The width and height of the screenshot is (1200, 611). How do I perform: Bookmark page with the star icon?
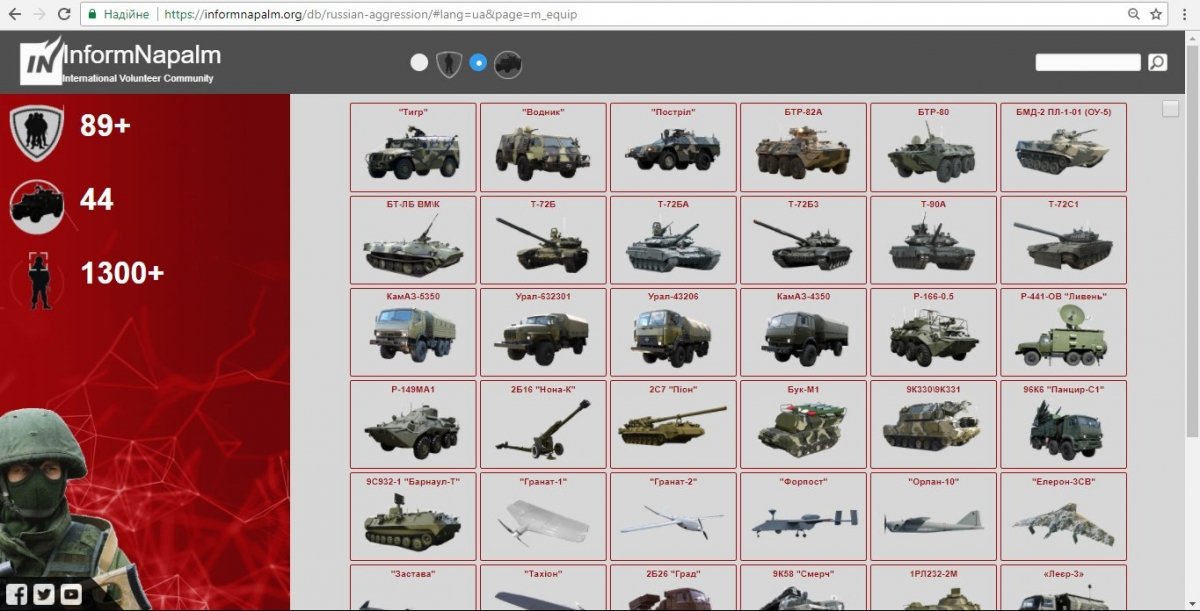pos(1156,15)
